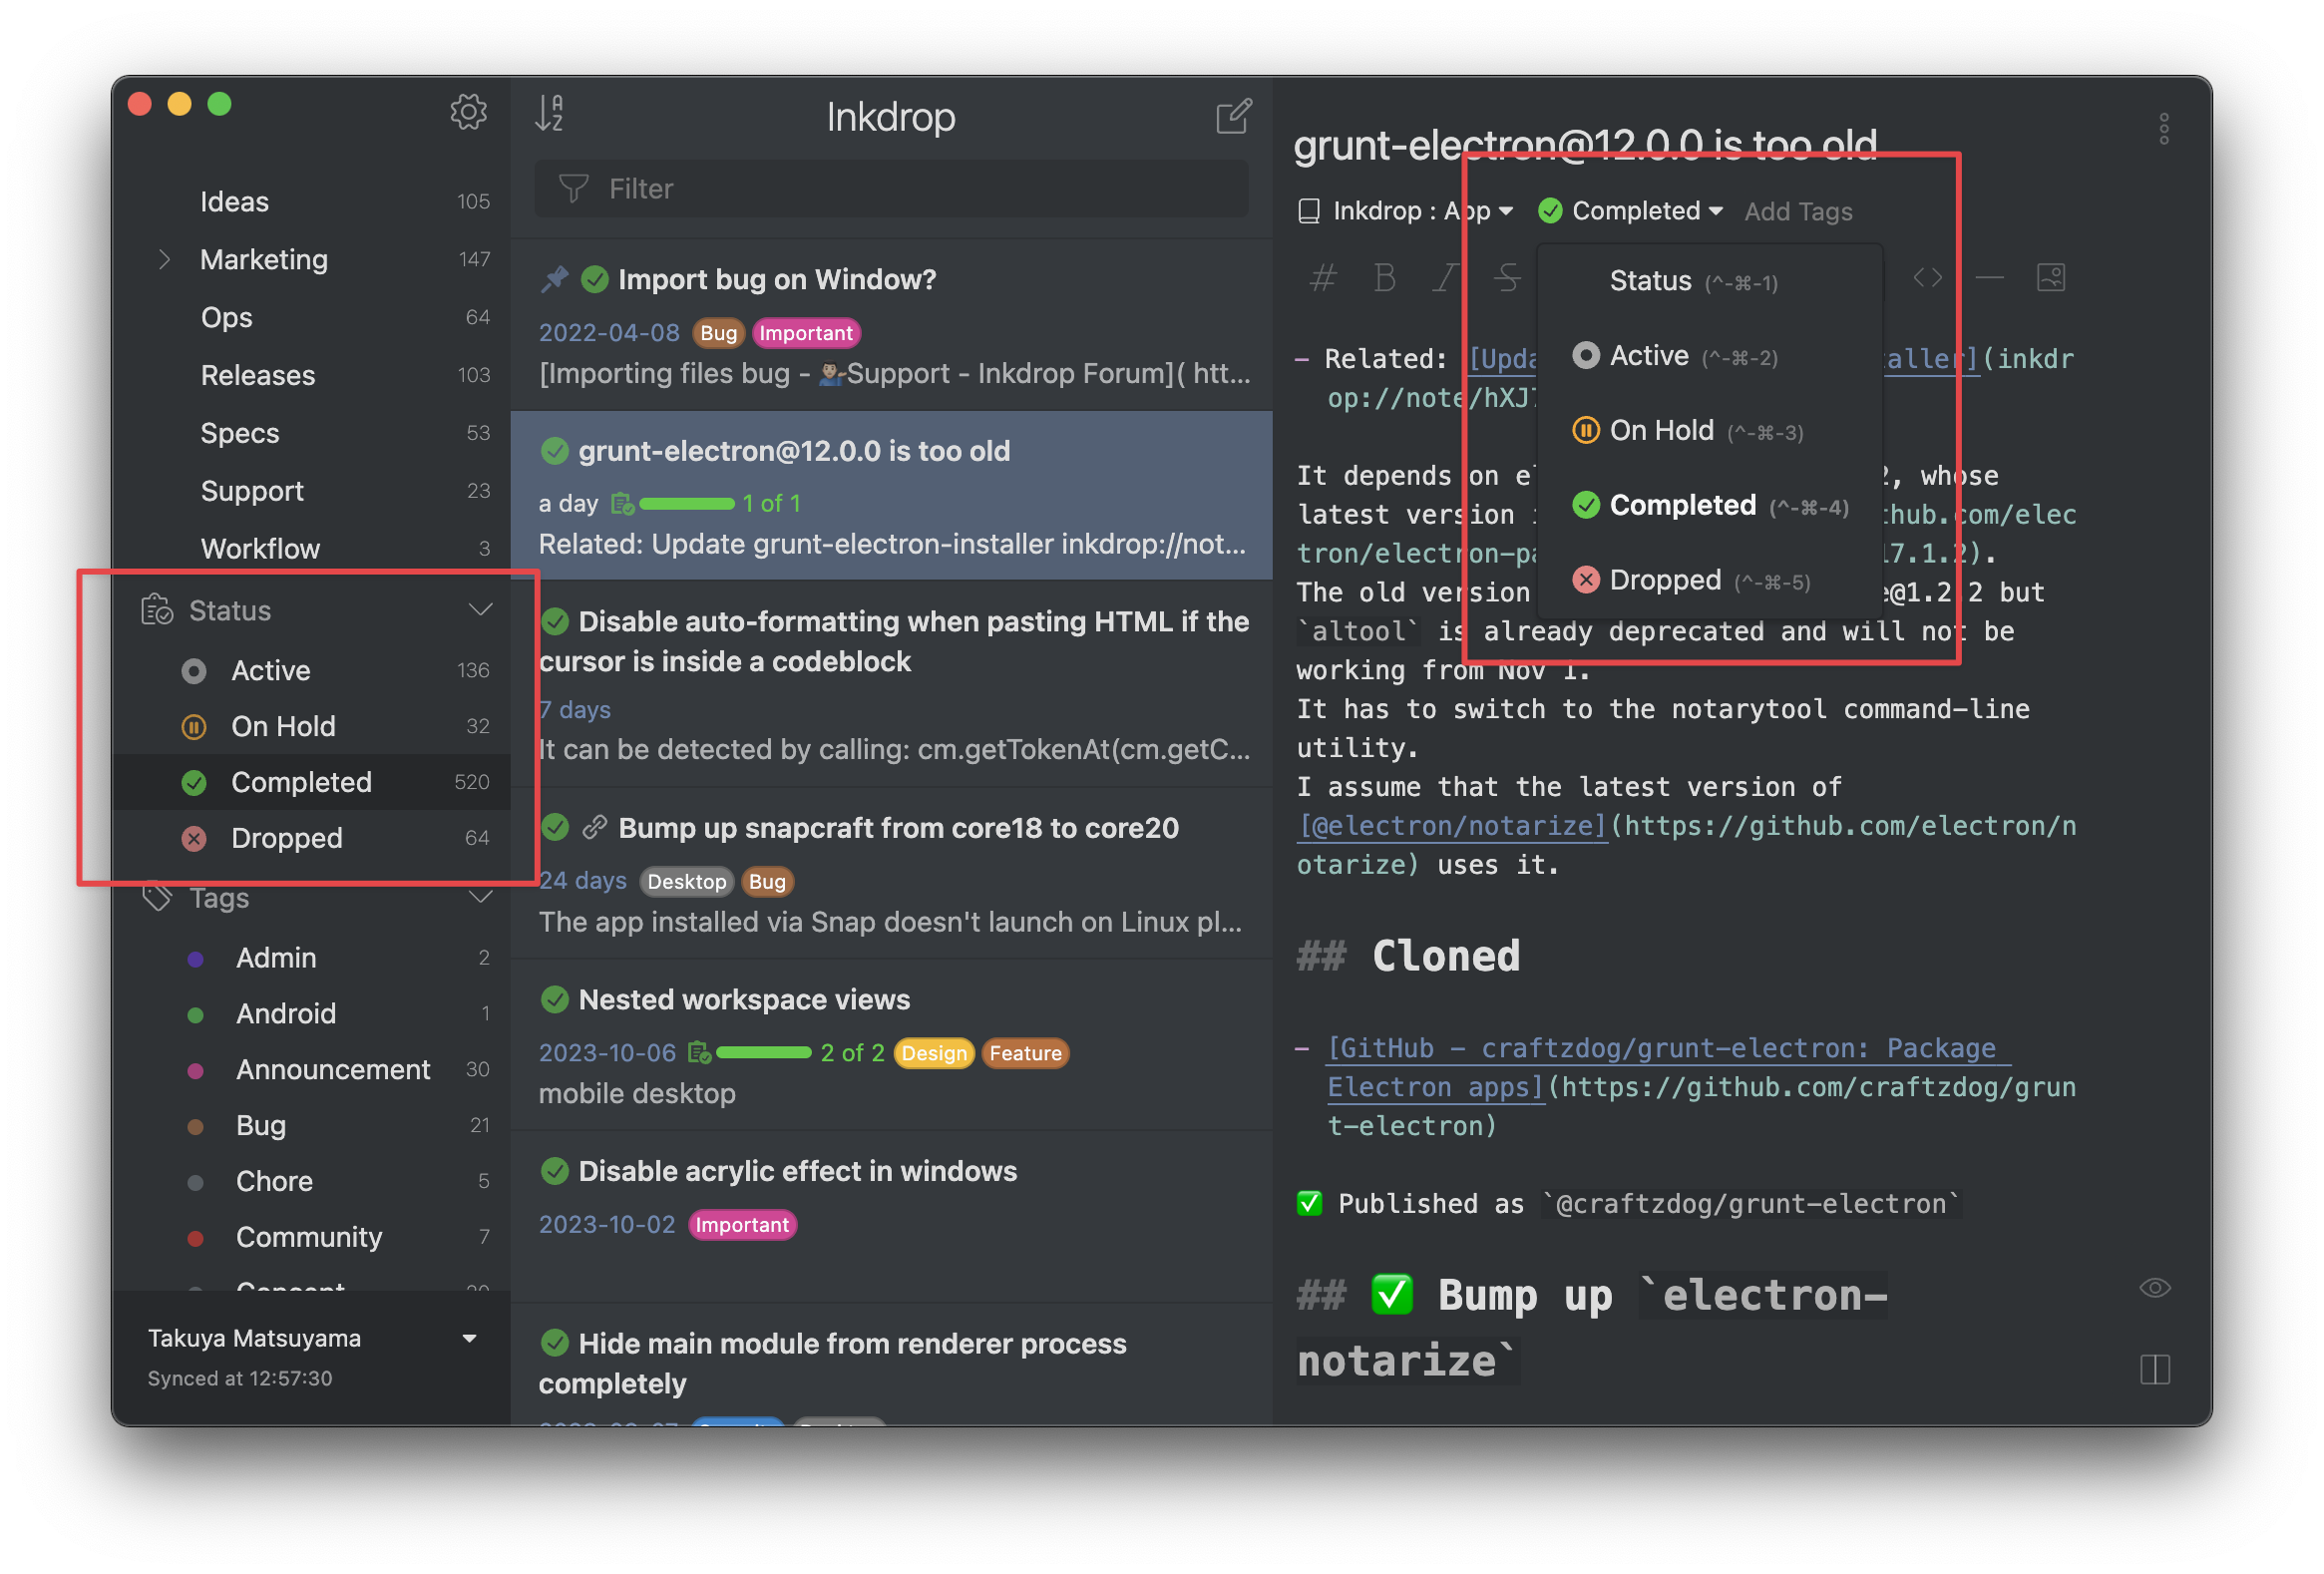Open the @electron/notarize link

1452,826
